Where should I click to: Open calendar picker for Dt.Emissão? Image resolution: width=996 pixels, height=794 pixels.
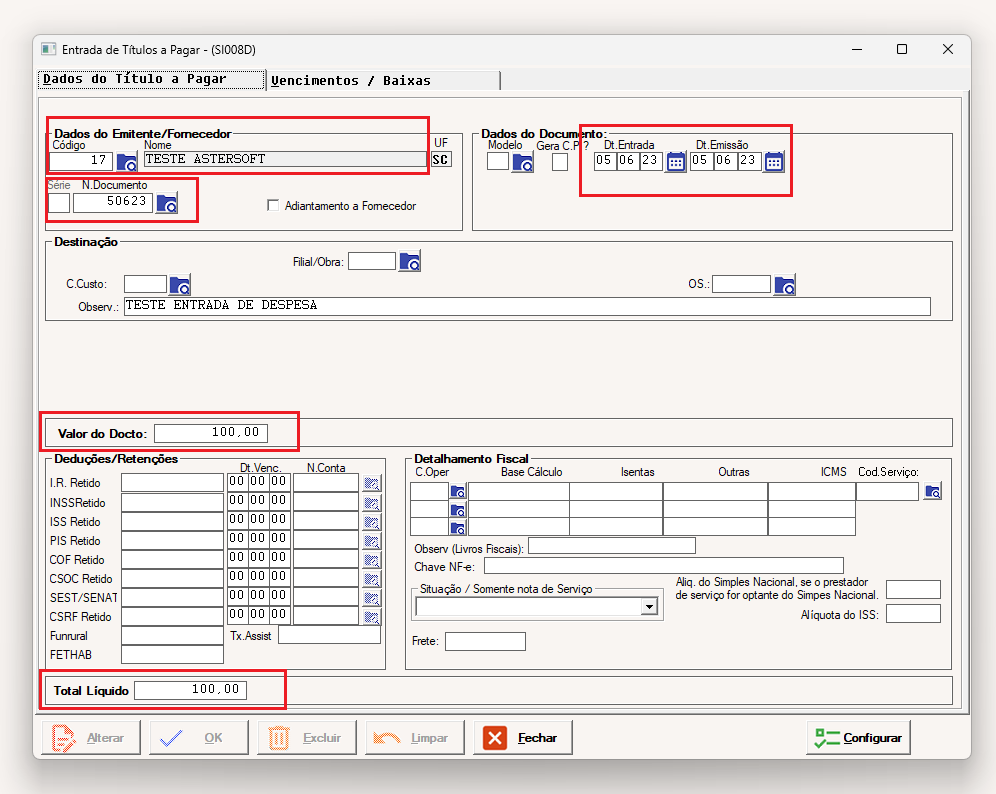pyautogui.click(x=774, y=162)
